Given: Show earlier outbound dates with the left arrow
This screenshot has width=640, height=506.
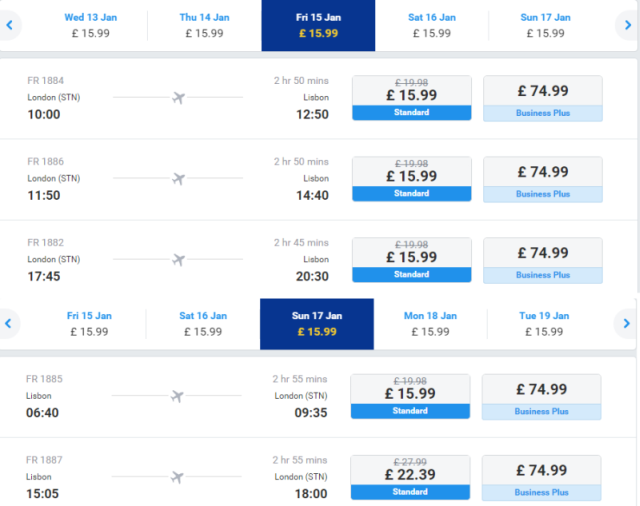Looking at the screenshot, I should (9, 25).
